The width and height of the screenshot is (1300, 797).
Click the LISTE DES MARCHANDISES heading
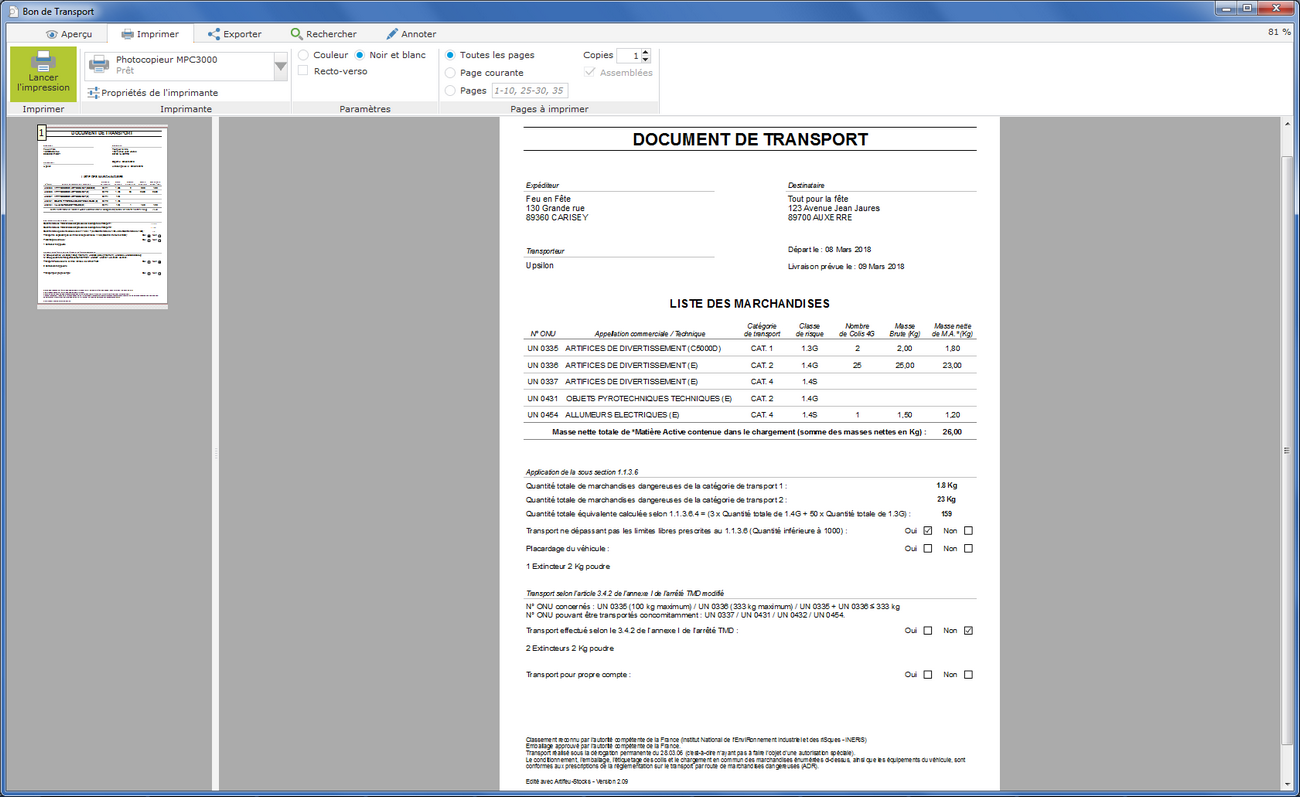(x=749, y=304)
